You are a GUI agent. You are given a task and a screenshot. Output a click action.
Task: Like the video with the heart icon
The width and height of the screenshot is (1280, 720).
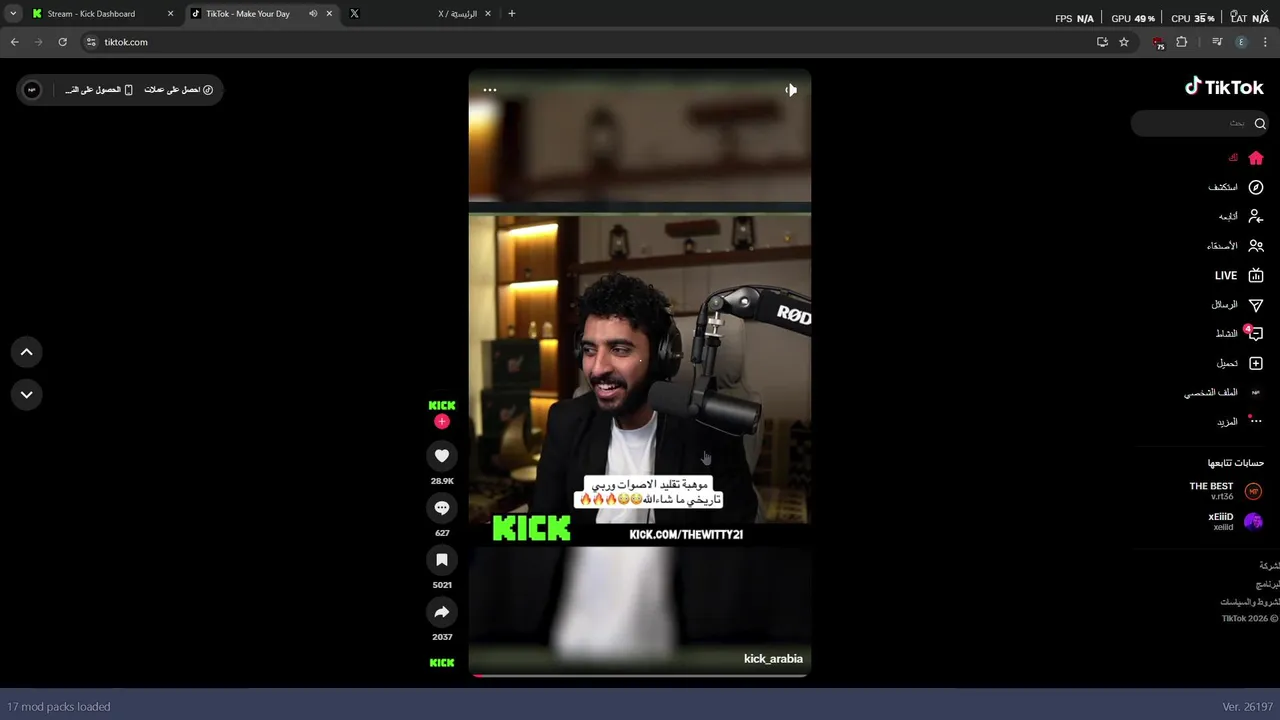pyautogui.click(x=442, y=456)
